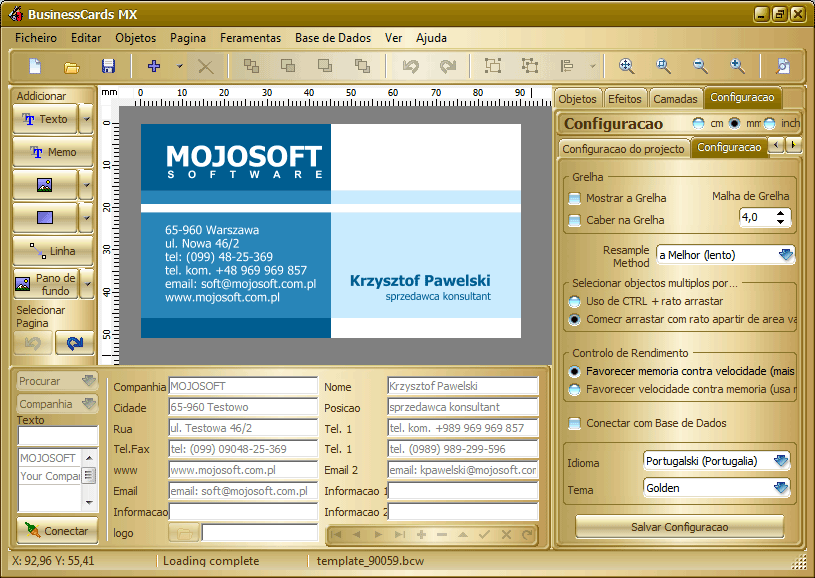Expand the rectangle shape dropdown arrow
Viewport: 815px width, 578px height.
pos(86,217)
